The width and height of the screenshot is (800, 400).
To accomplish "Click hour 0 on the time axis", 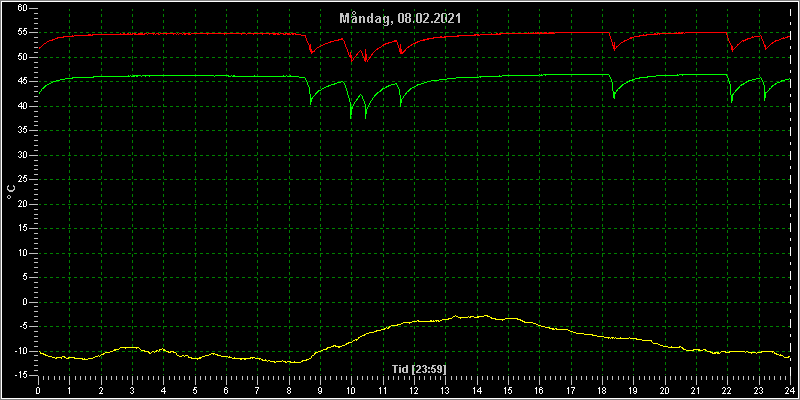I will tap(38, 390).
